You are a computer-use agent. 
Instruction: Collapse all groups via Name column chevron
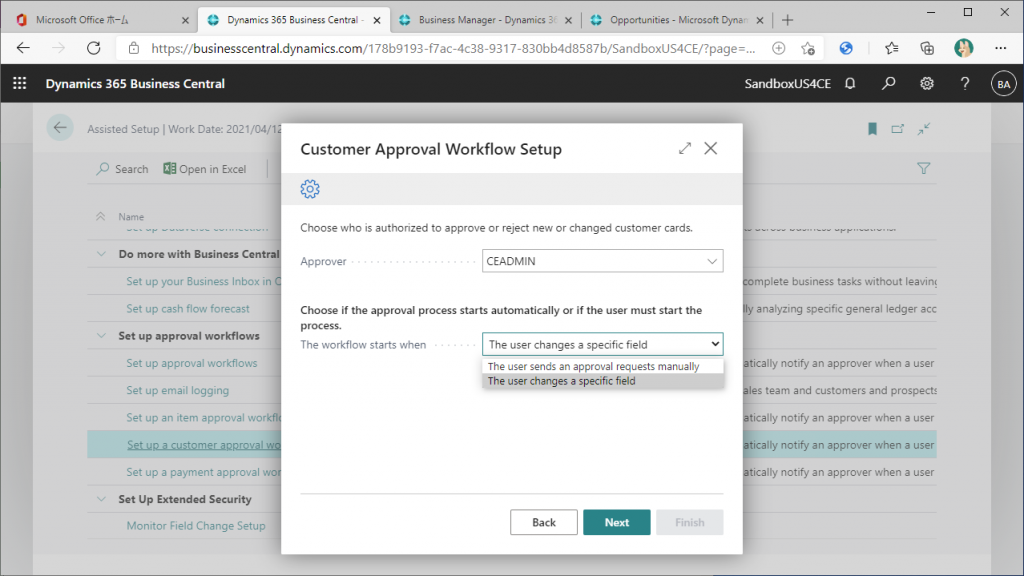tap(101, 216)
